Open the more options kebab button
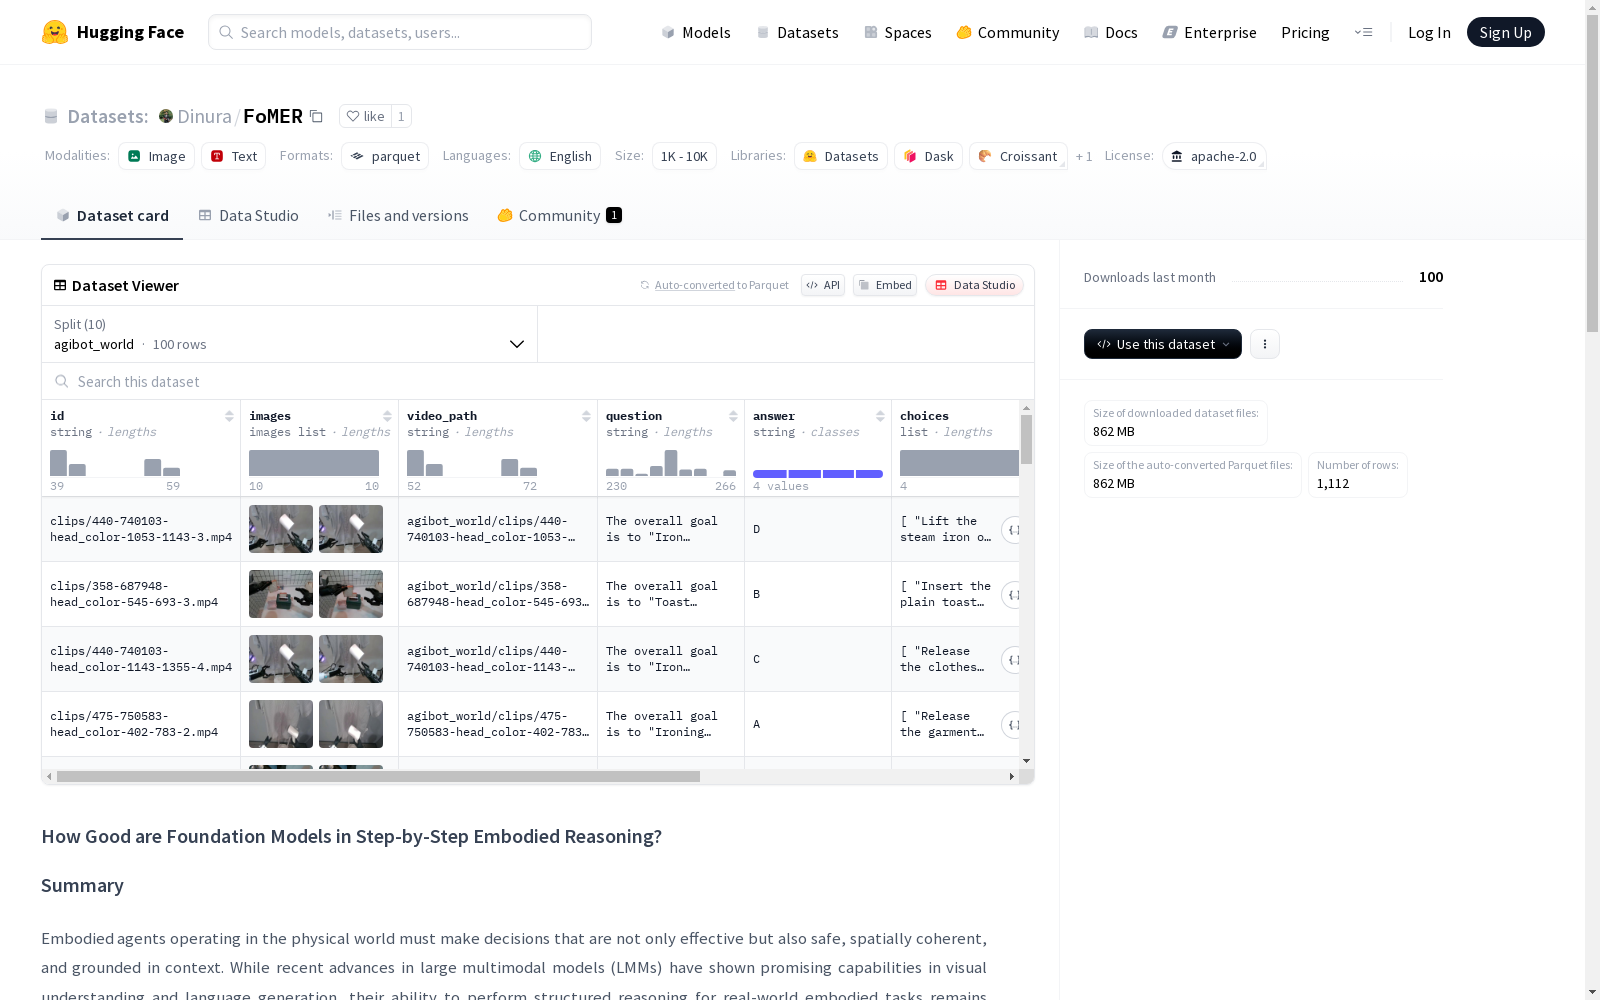Viewport: 1600px width, 1000px height. tap(1265, 344)
